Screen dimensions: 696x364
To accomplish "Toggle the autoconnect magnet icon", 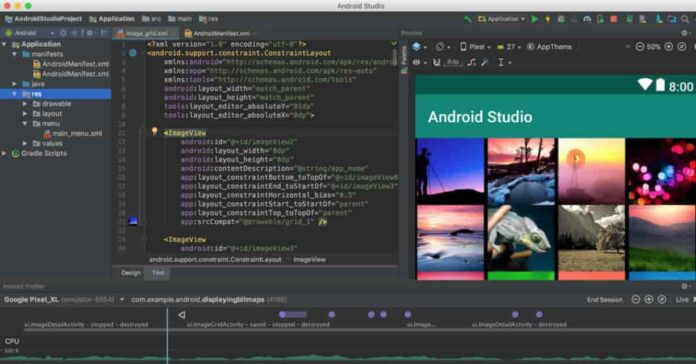I will pos(437,63).
